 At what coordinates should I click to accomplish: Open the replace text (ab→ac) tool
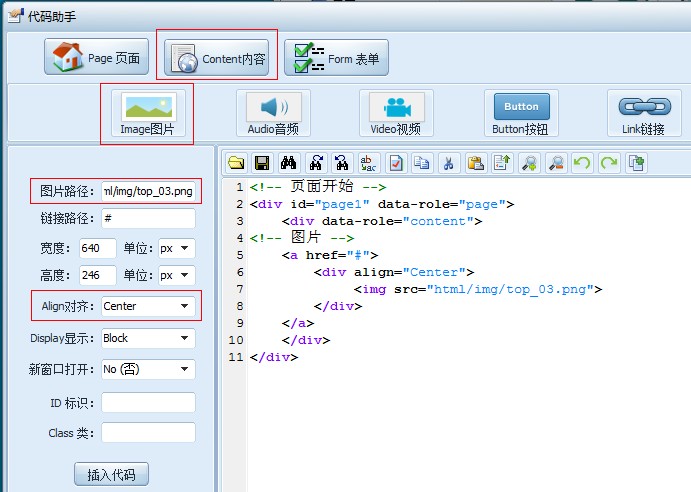[369, 163]
